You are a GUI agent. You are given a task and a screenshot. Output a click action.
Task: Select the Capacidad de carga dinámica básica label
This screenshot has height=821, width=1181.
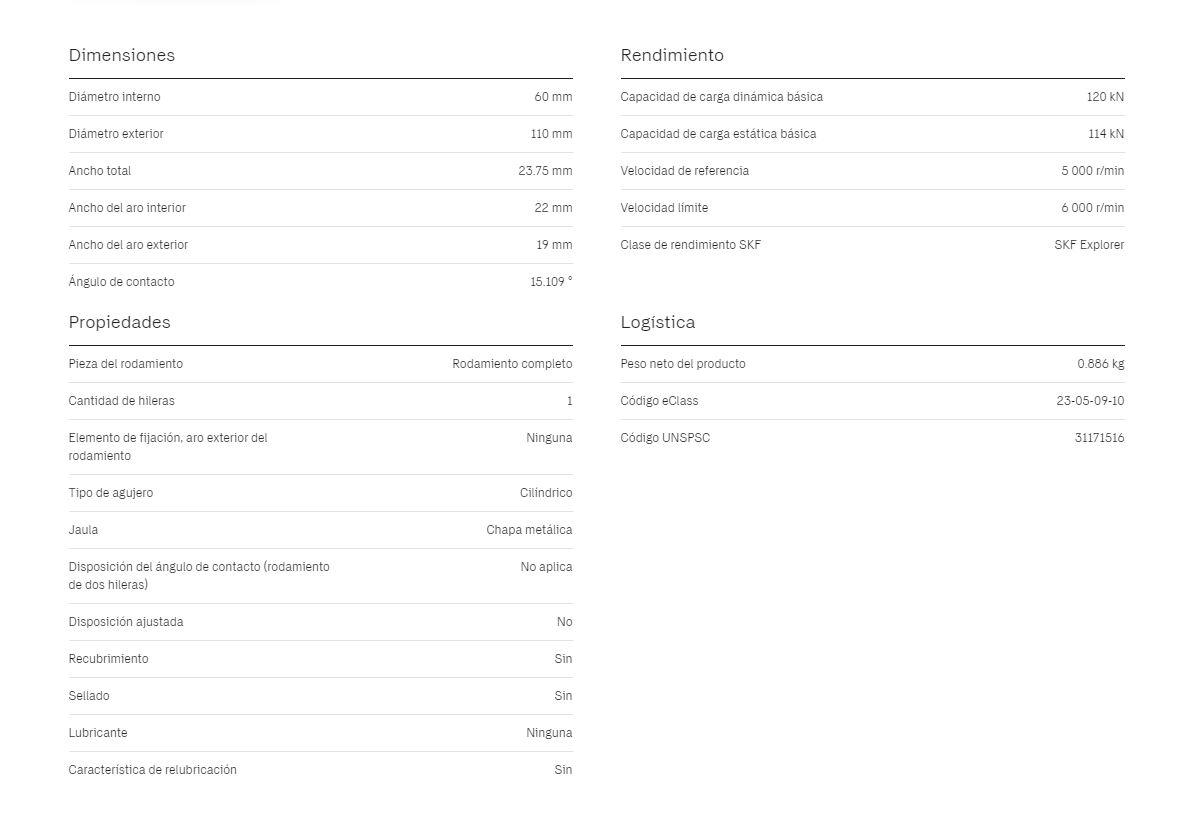tap(722, 96)
